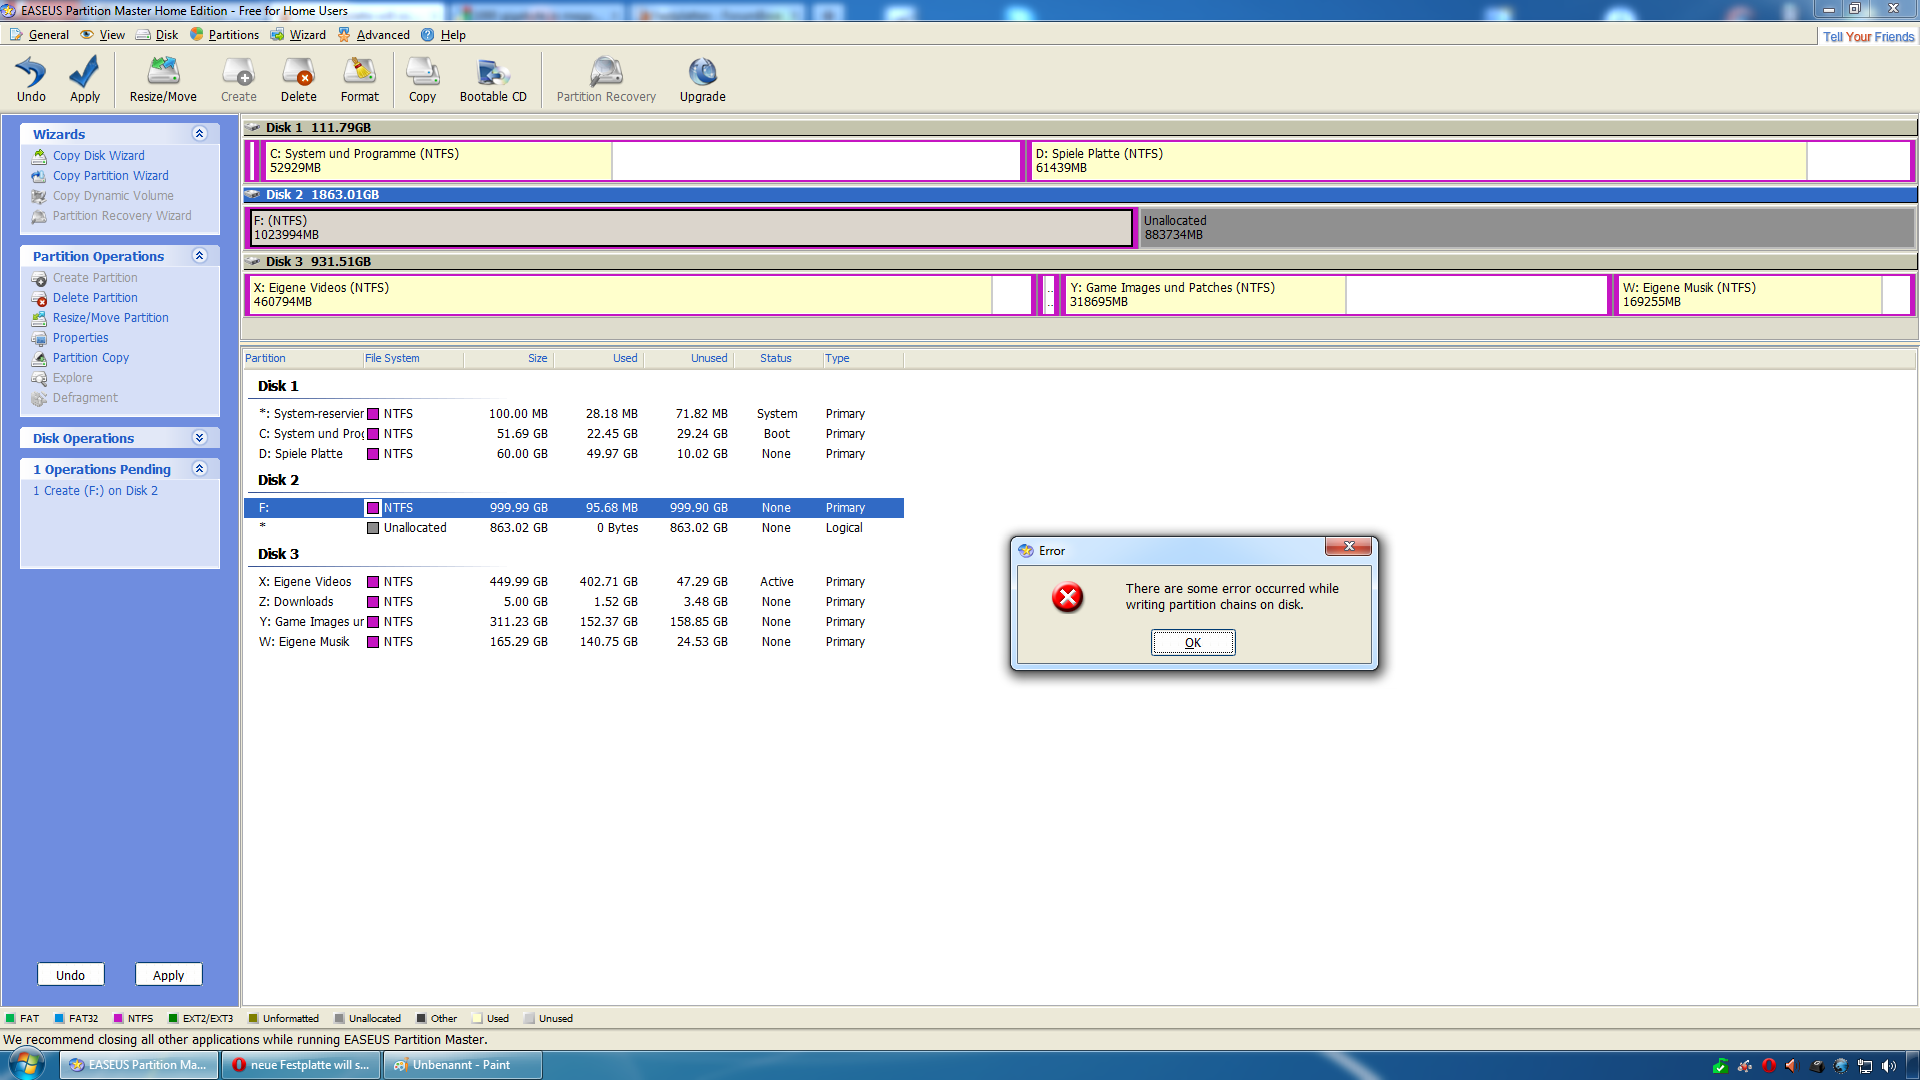The height and width of the screenshot is (1080, 1920).
Task: Click the Disk 3 931.51GB header bar
Action: 1080,262
